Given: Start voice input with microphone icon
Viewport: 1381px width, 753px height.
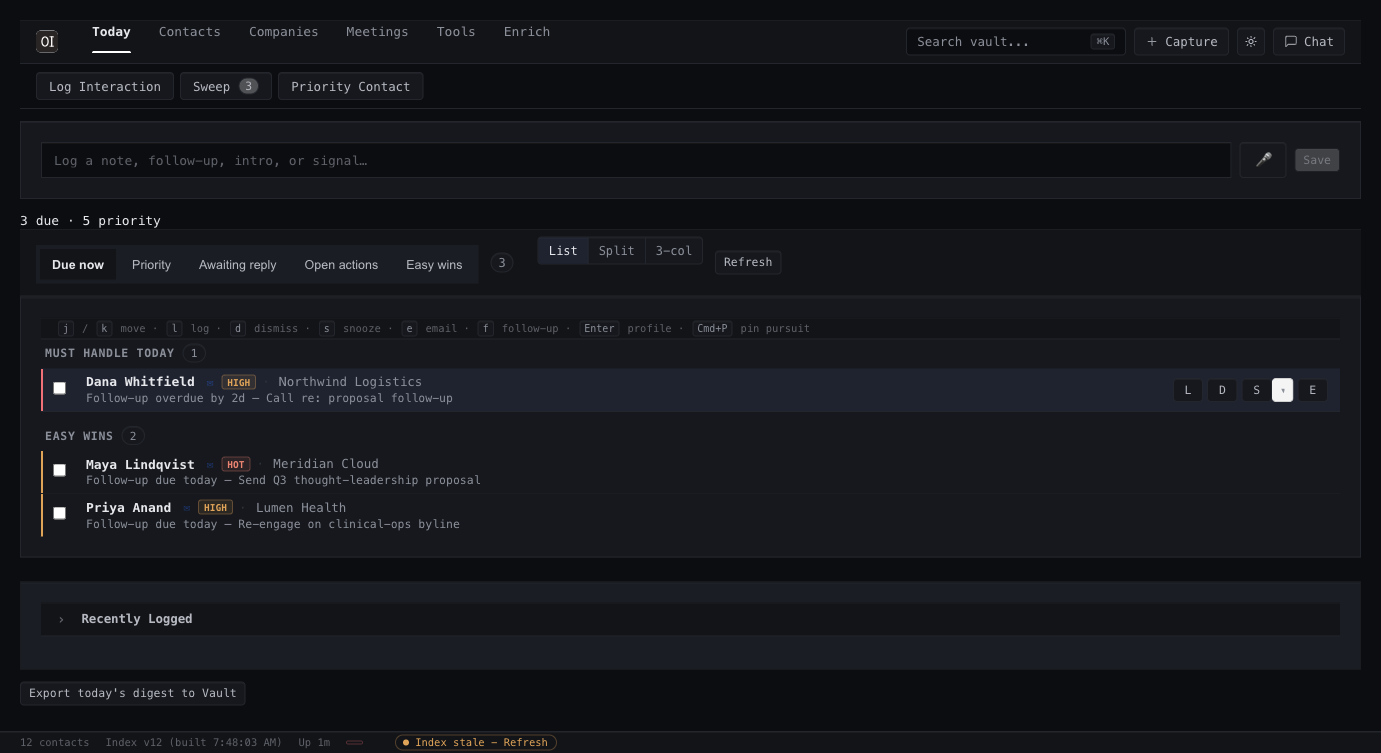Looking at the screenshot, I should [1263, 160].
